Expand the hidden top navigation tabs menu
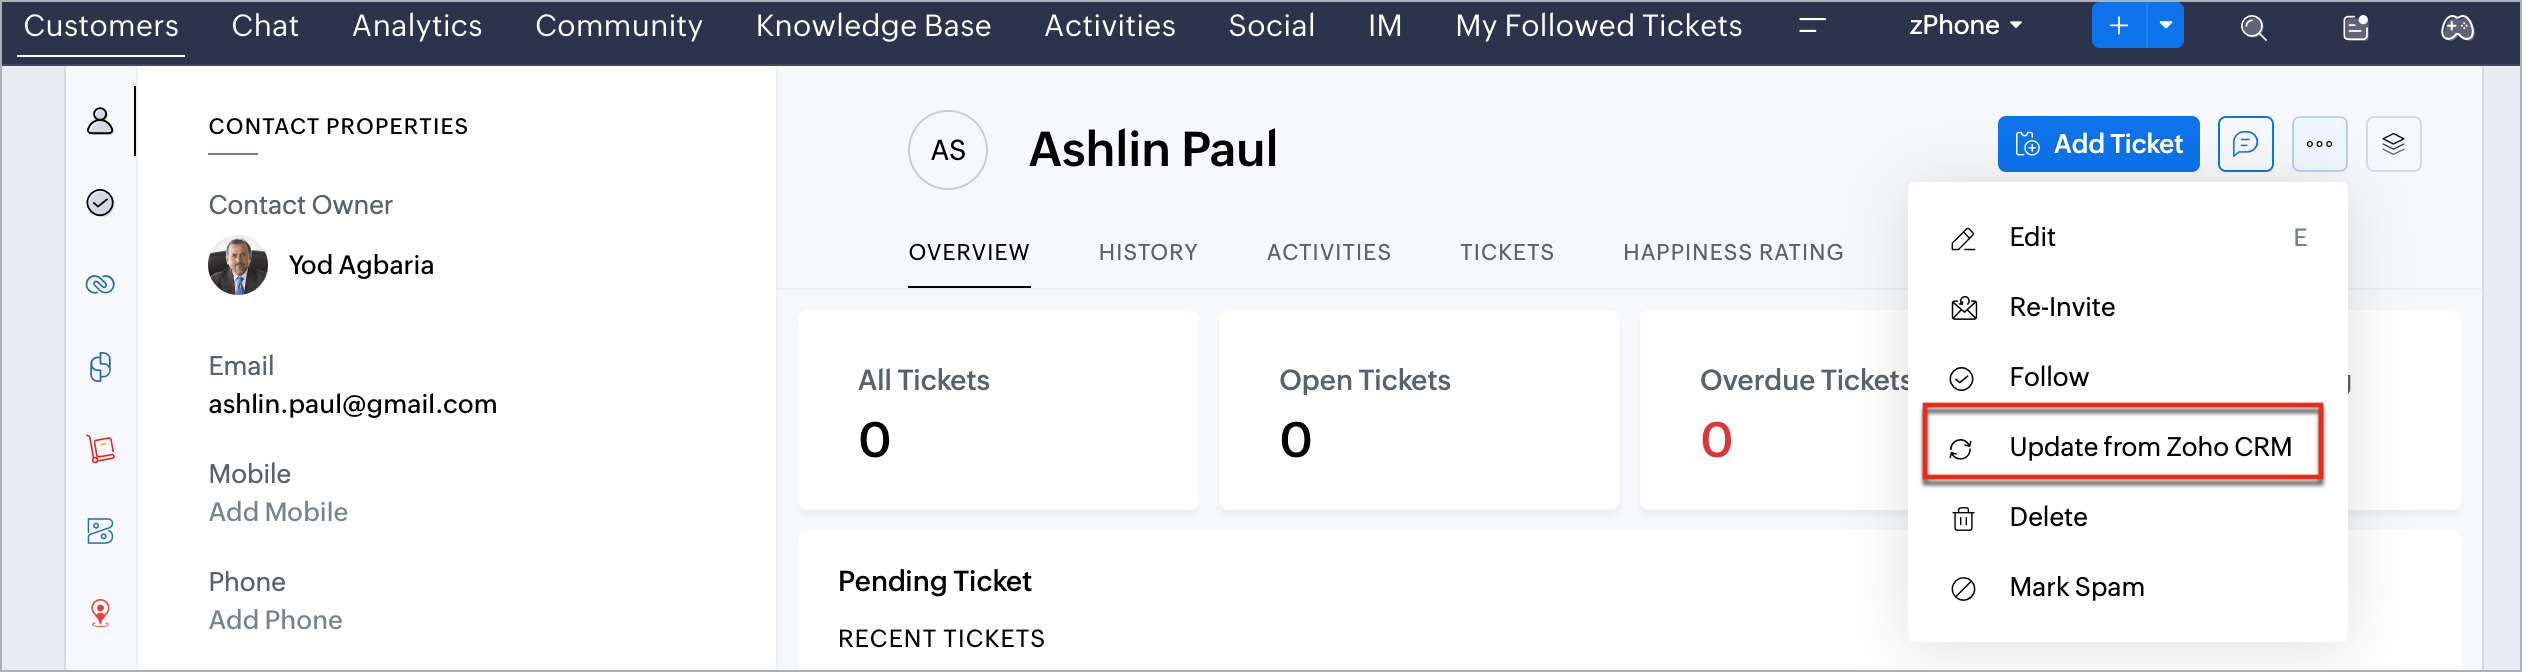The width and height of the screenshot is (2522, 672). (x=1812, y=26)
